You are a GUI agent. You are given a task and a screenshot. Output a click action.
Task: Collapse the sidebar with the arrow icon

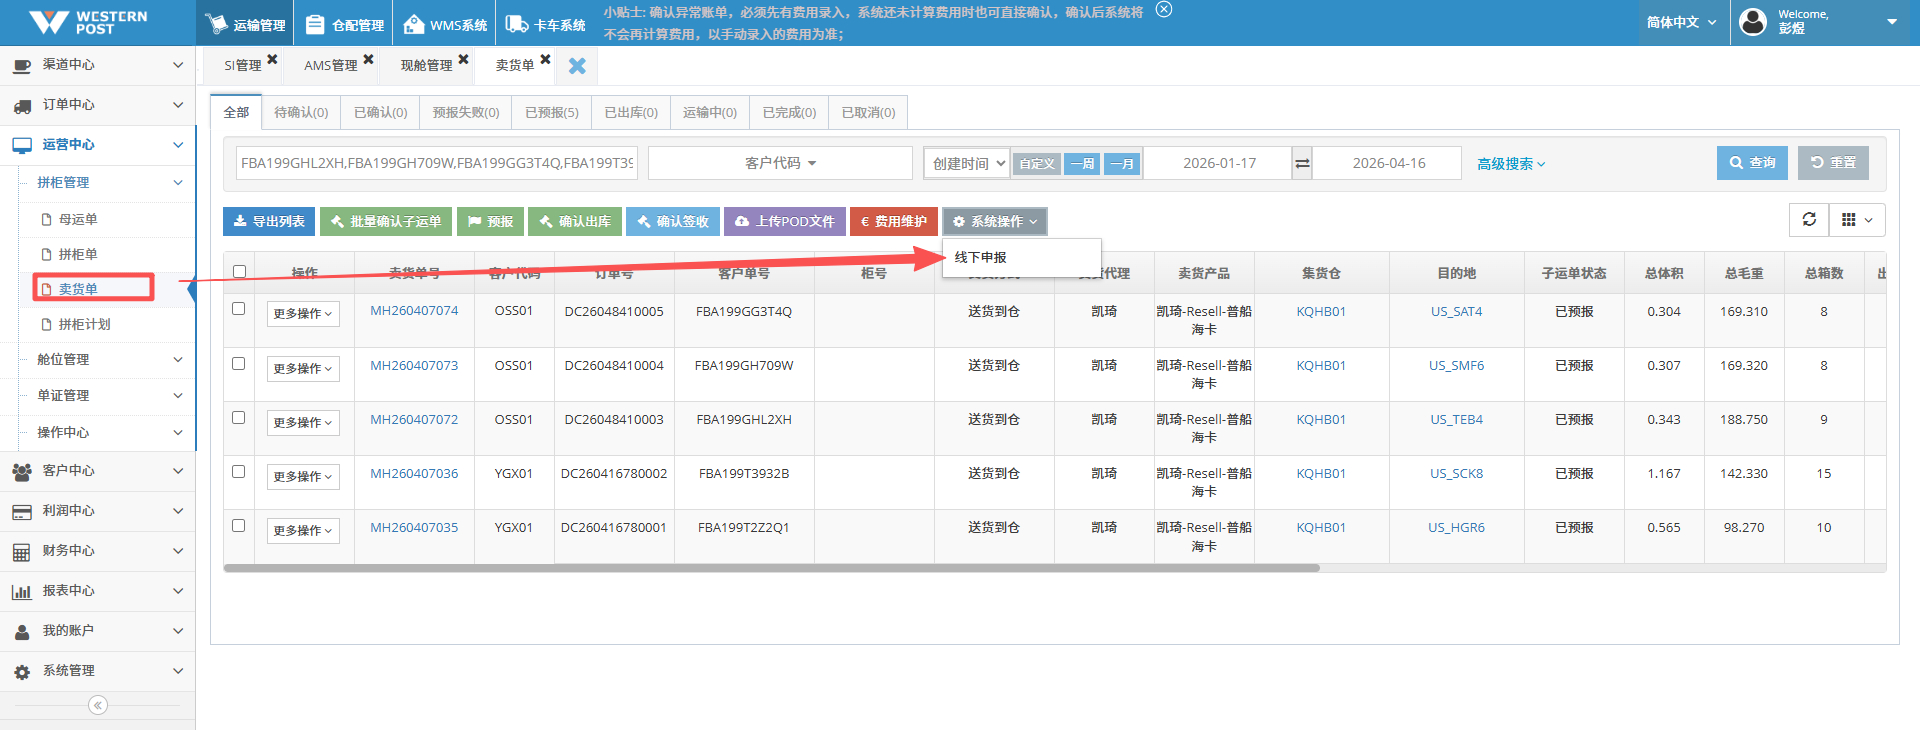[97, 705]
